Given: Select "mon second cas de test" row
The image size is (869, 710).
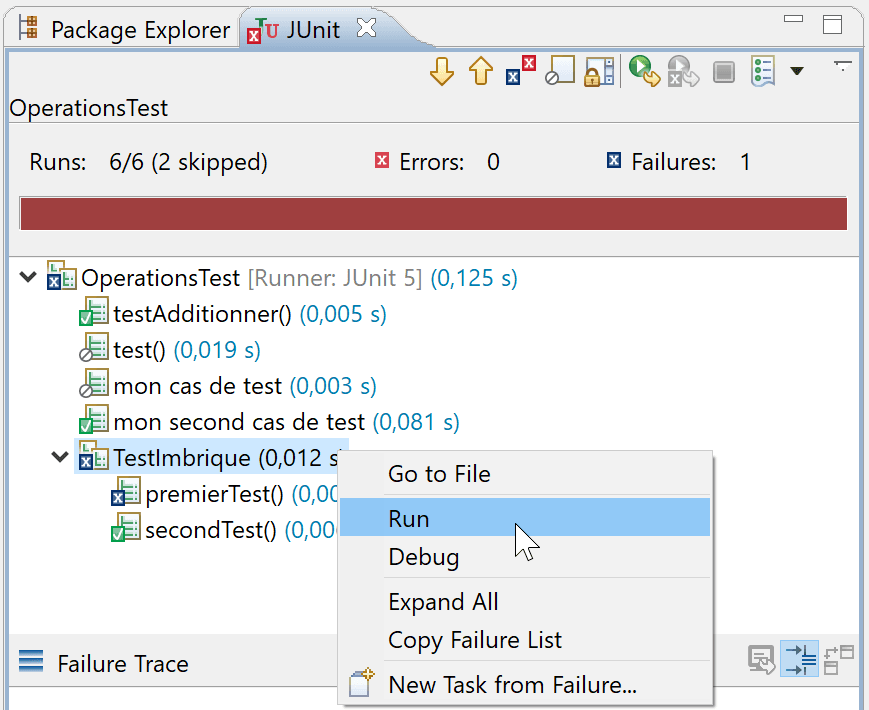Looking at the screenshot, I should 269,422.
